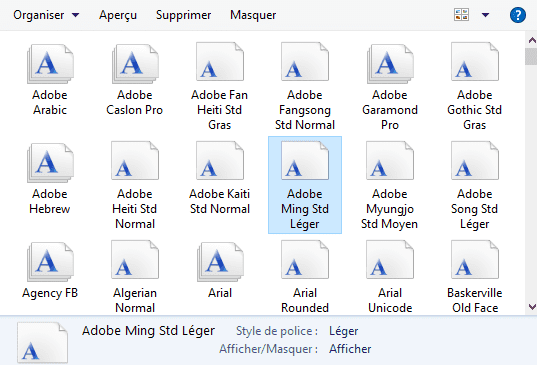
Task: Click Supprimer to delete the font
Action: 184,15
